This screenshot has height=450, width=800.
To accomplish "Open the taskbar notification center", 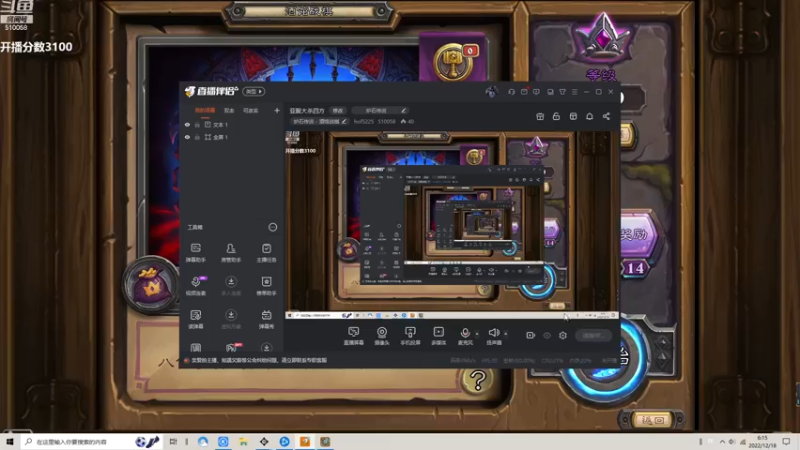I will click(x=786, y=442).
